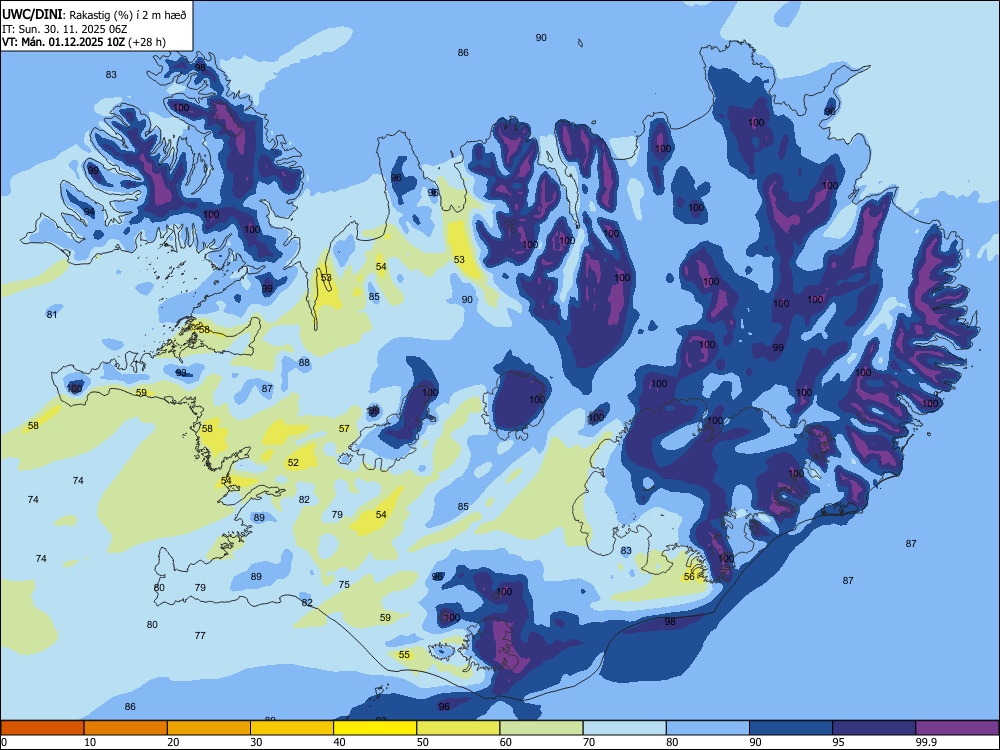This screenshot has width=1000, height=750.
Task: Choose the 80–90 medium blue legend swatch
Action: pyautogui.click(x=708, y=728)
